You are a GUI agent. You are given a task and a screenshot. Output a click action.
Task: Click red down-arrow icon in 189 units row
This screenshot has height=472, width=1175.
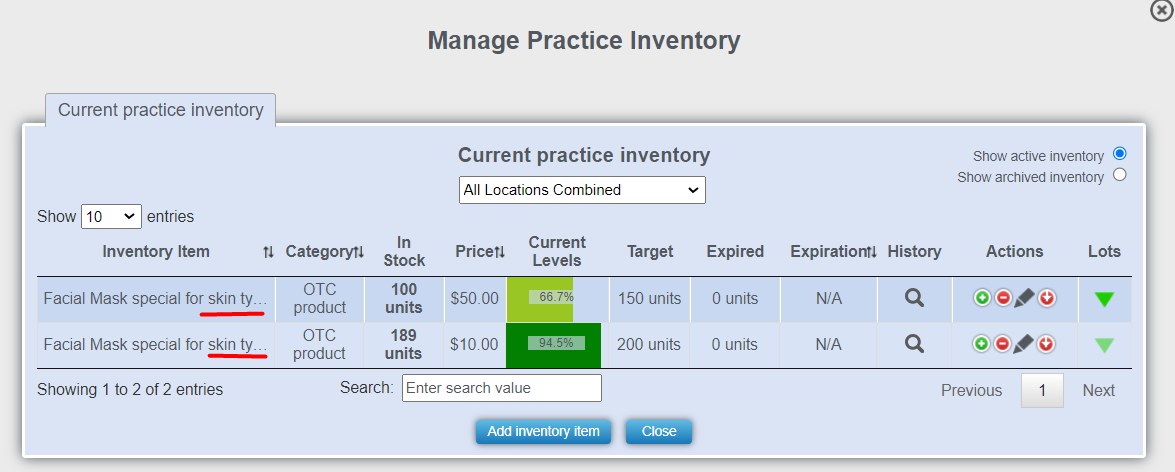point(1046,344)
